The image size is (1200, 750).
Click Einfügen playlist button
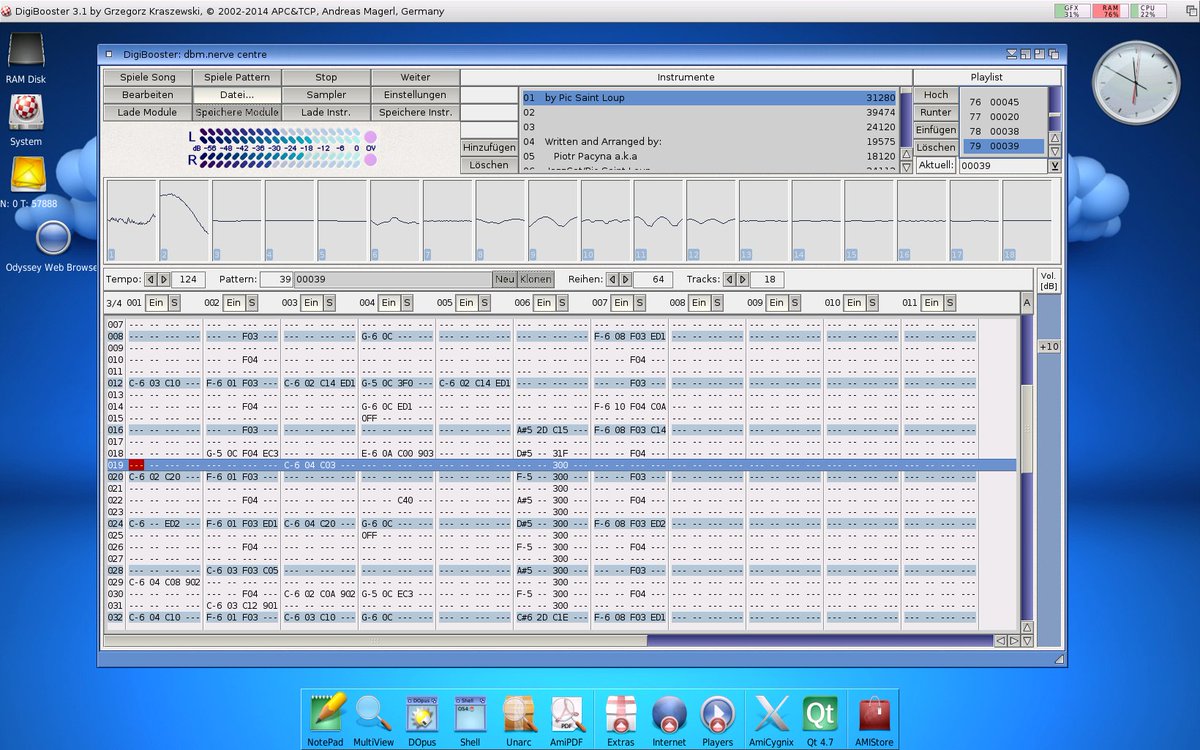point(935,130)
